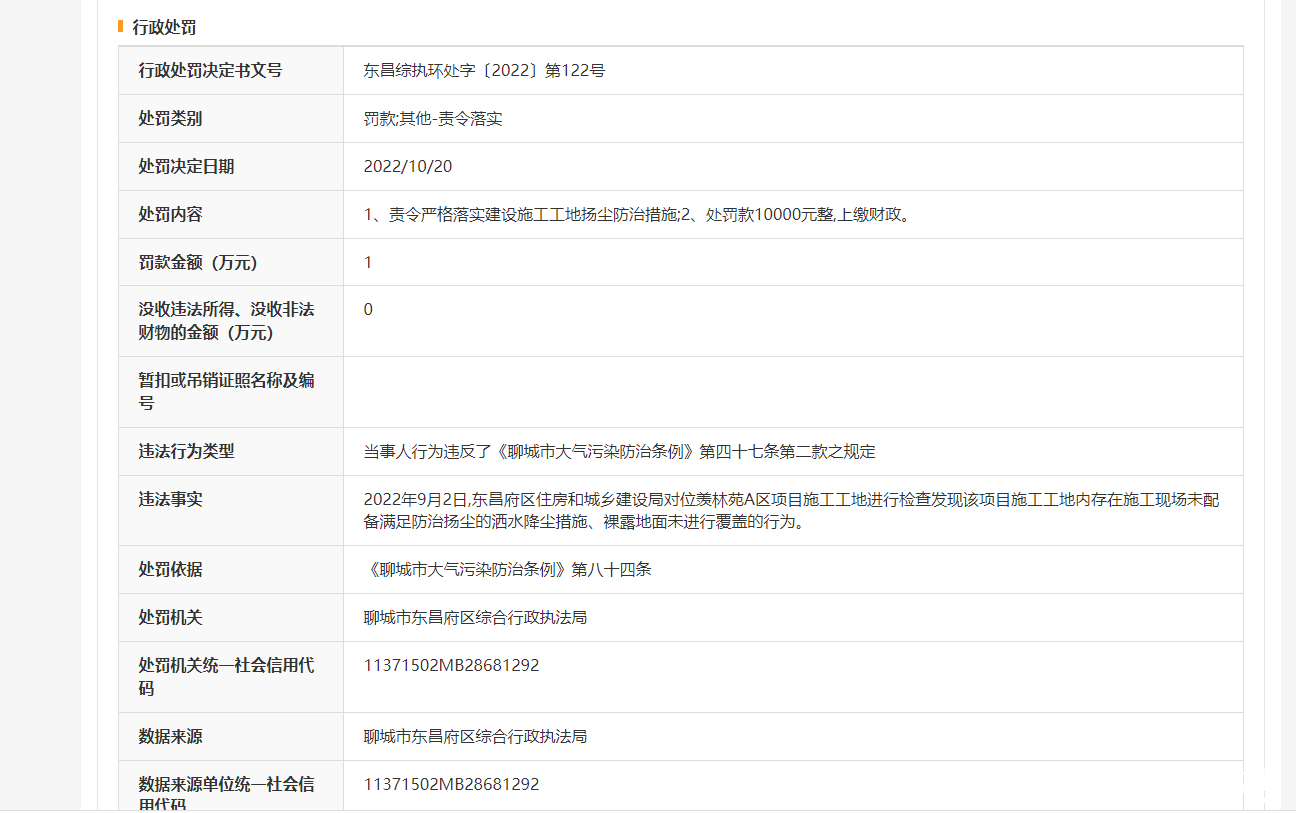Screen dimensions: 1296x813
Task: Click credit code in the 数据来源单位 row
Action: pos(452,785)
